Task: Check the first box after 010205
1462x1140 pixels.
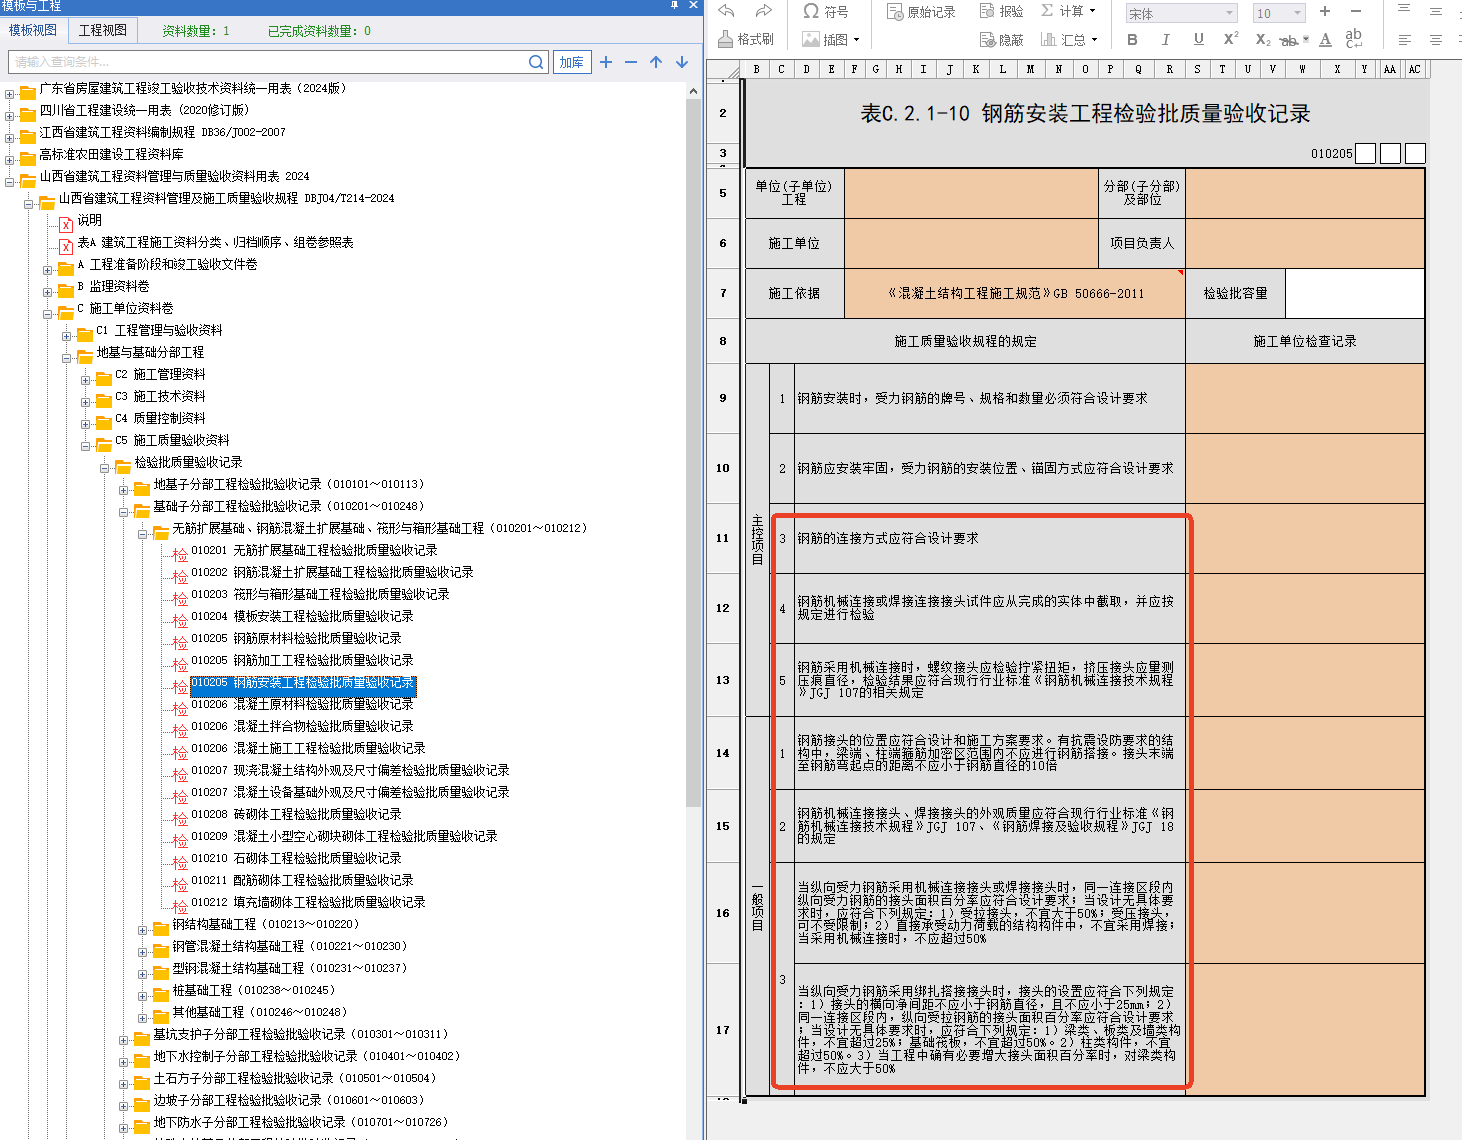Action: 1365,153
